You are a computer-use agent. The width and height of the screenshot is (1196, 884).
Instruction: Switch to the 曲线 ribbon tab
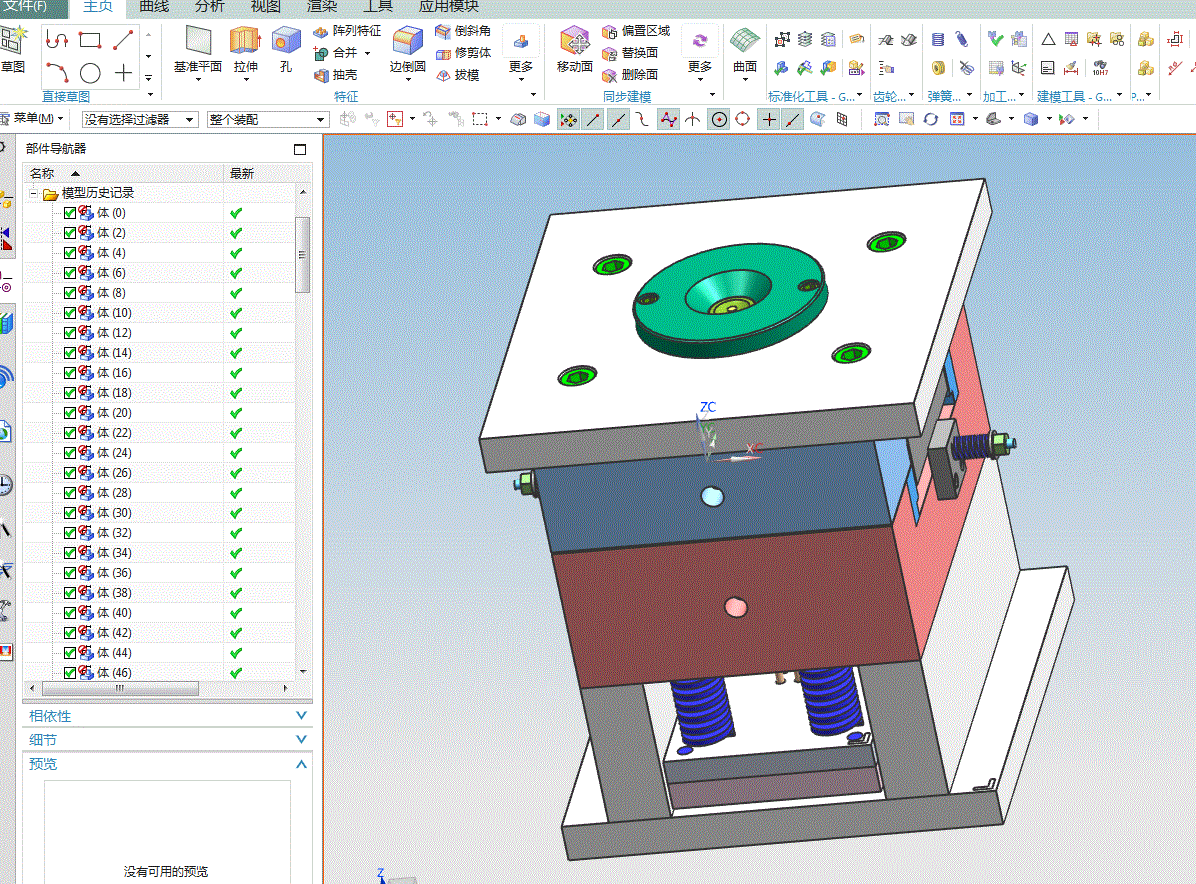(x=154, y=7)
